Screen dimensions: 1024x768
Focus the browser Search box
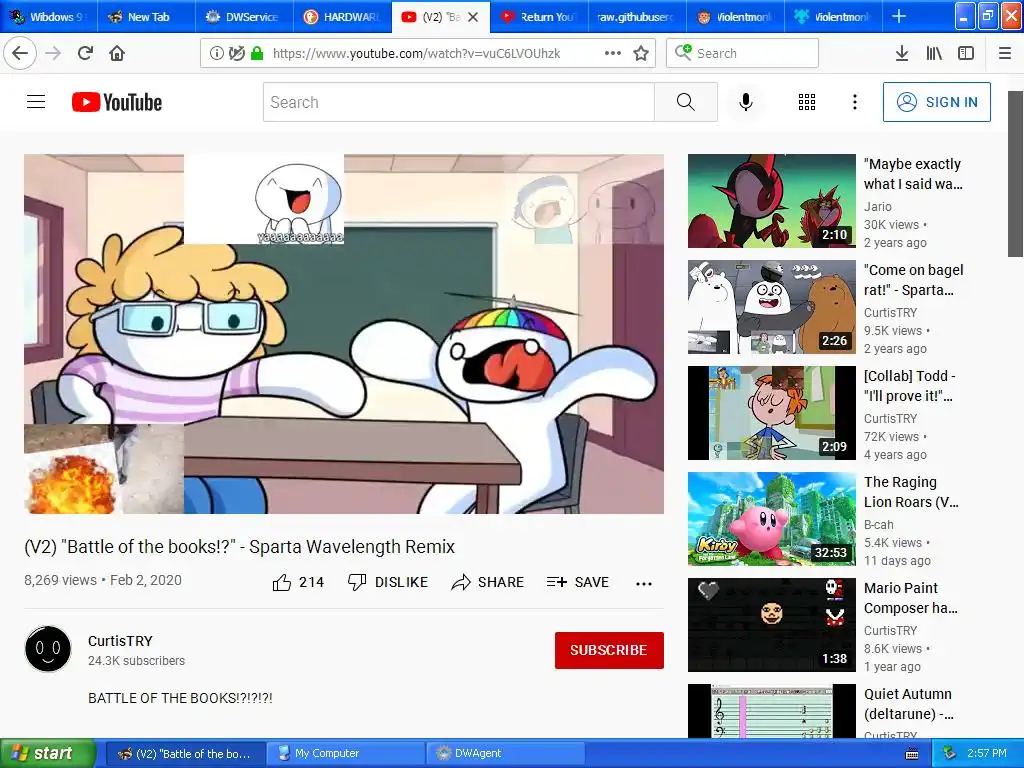tap(743, 54)
